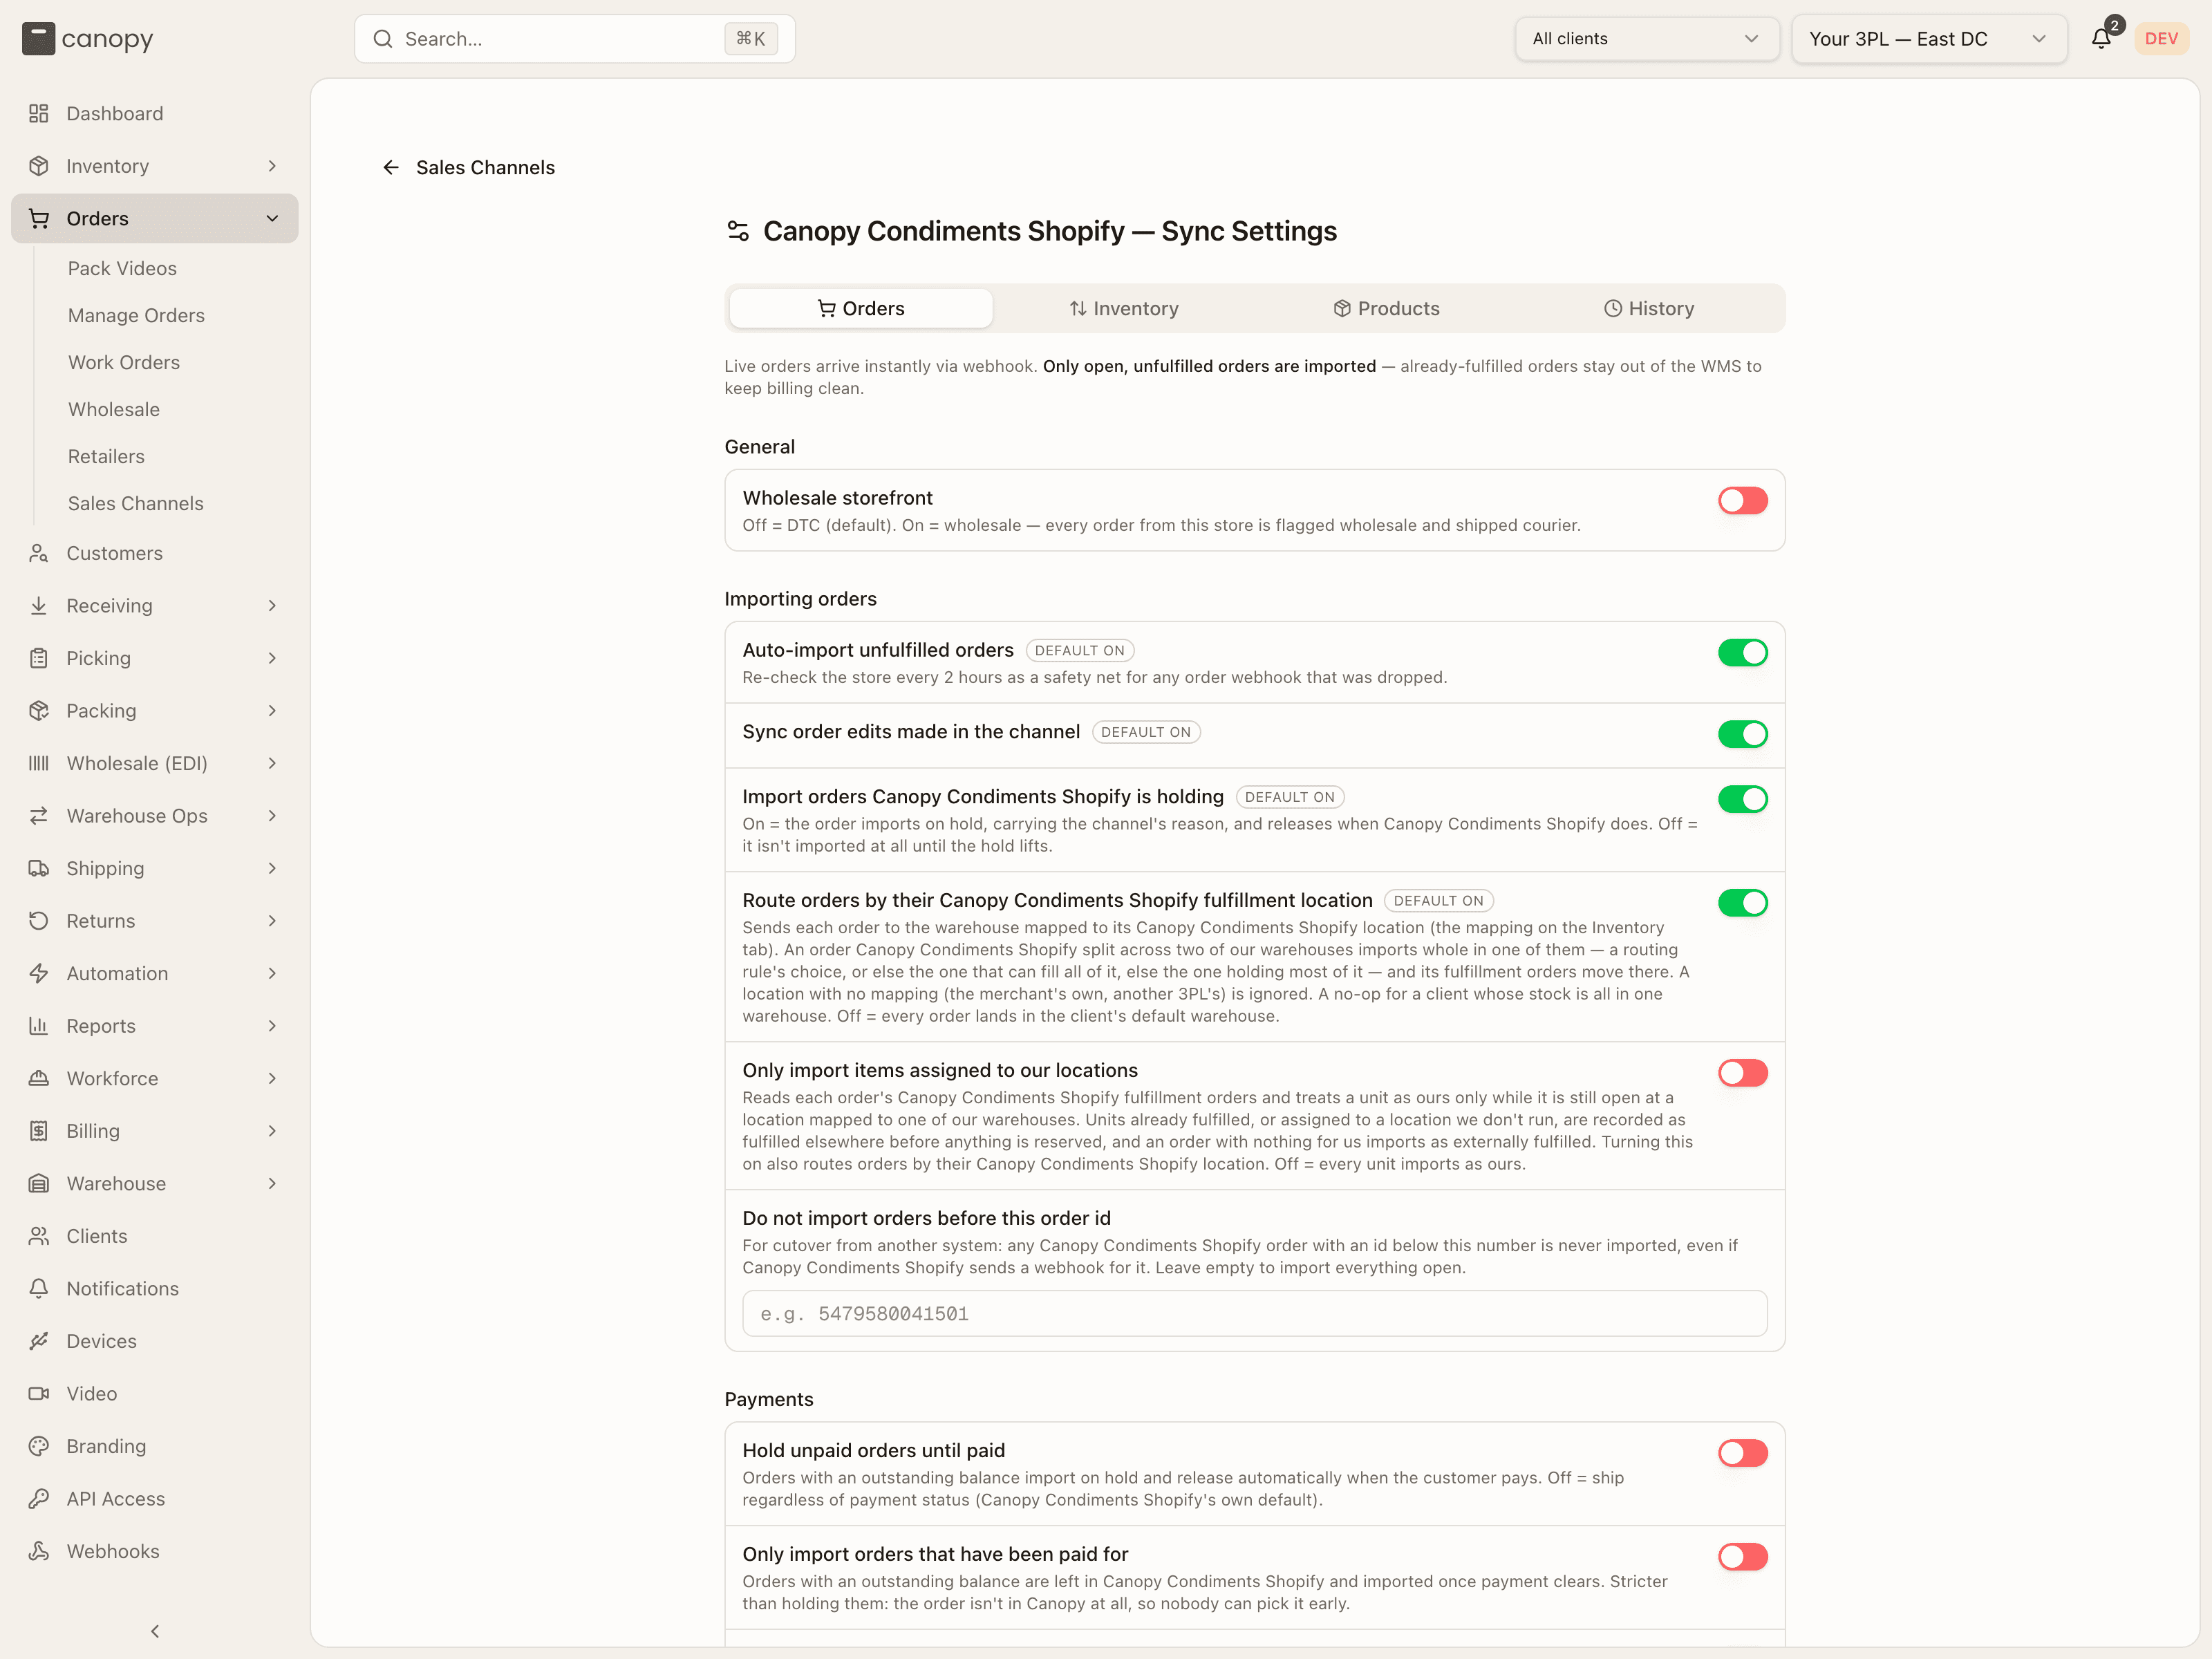The width and height of the screenshot is (2212, 1659).
Task: Disable Sync order edits made in channel
Action: [x=1742, y=734]
